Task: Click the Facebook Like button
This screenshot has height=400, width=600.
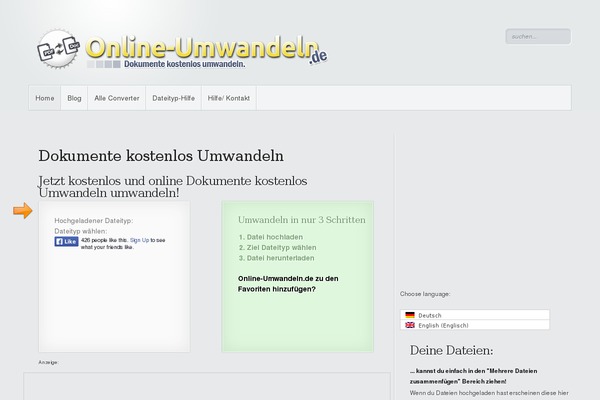Action: coord(67,242)
